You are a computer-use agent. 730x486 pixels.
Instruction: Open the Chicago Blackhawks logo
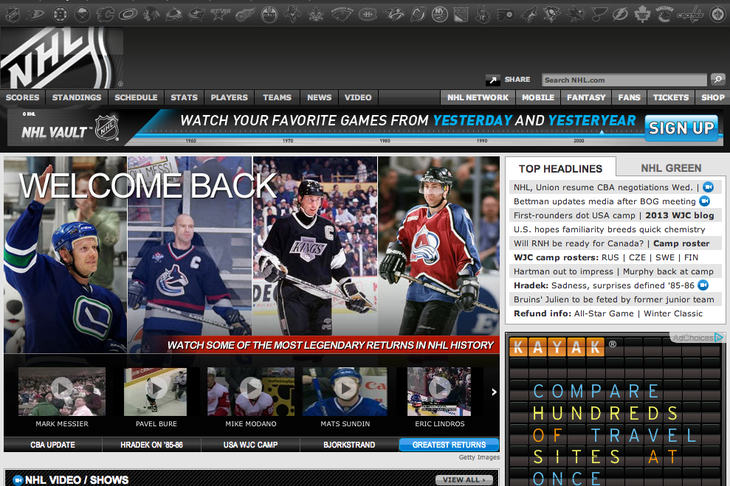coord(150,14)
